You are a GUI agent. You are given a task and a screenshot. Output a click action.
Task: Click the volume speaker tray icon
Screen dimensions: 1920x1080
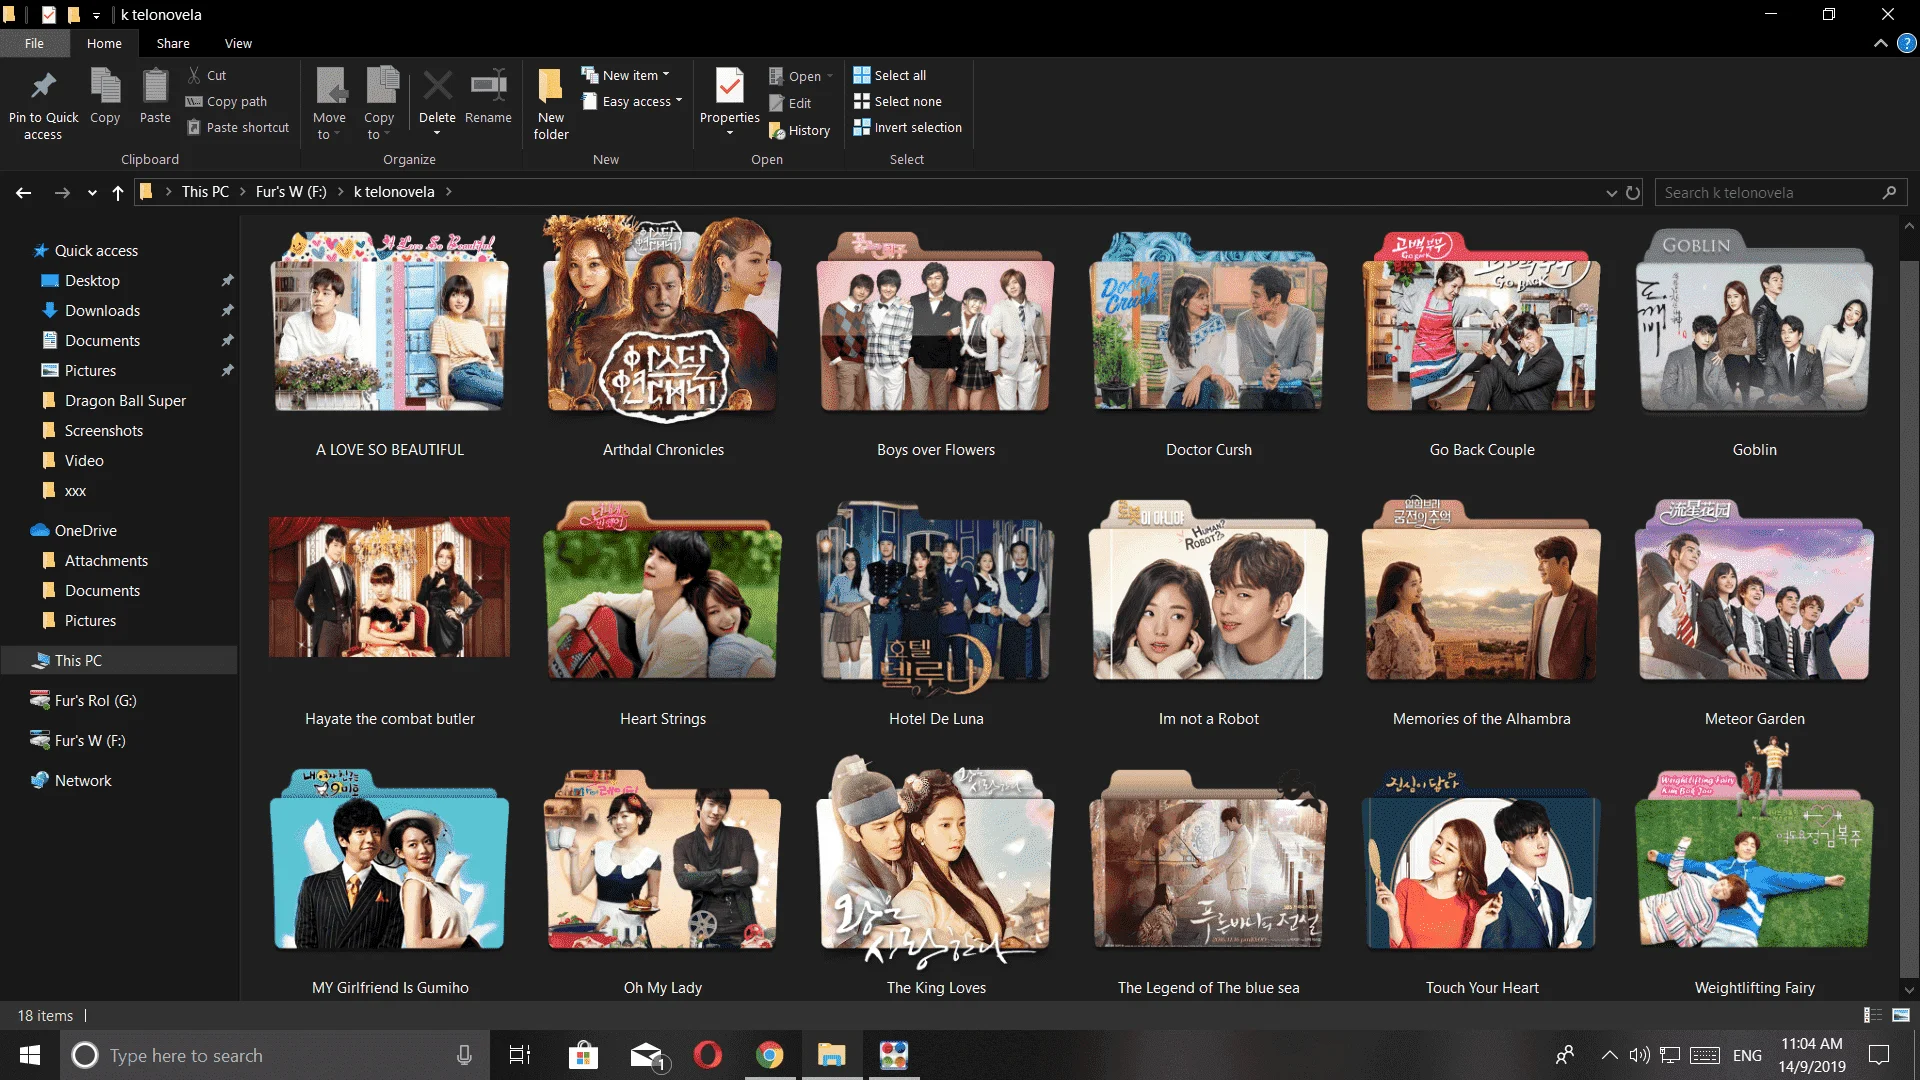1638,1055
